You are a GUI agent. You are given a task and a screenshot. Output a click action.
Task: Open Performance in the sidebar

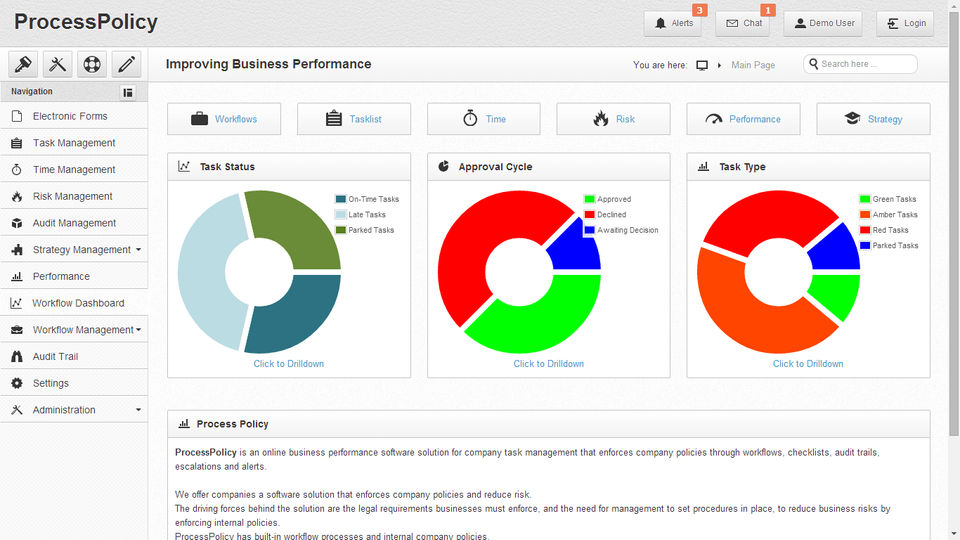[x=73, y=276]
